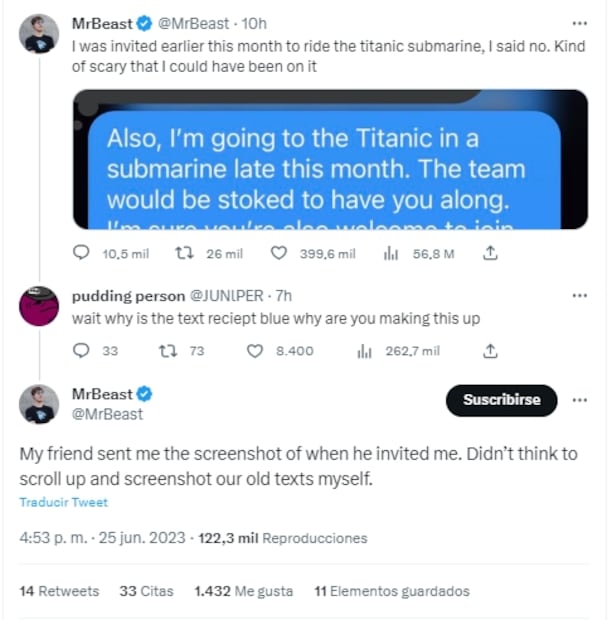Retweet MrBeast's Titanic submarine tweet
612x620 pixels.
(x=183, y=254)
